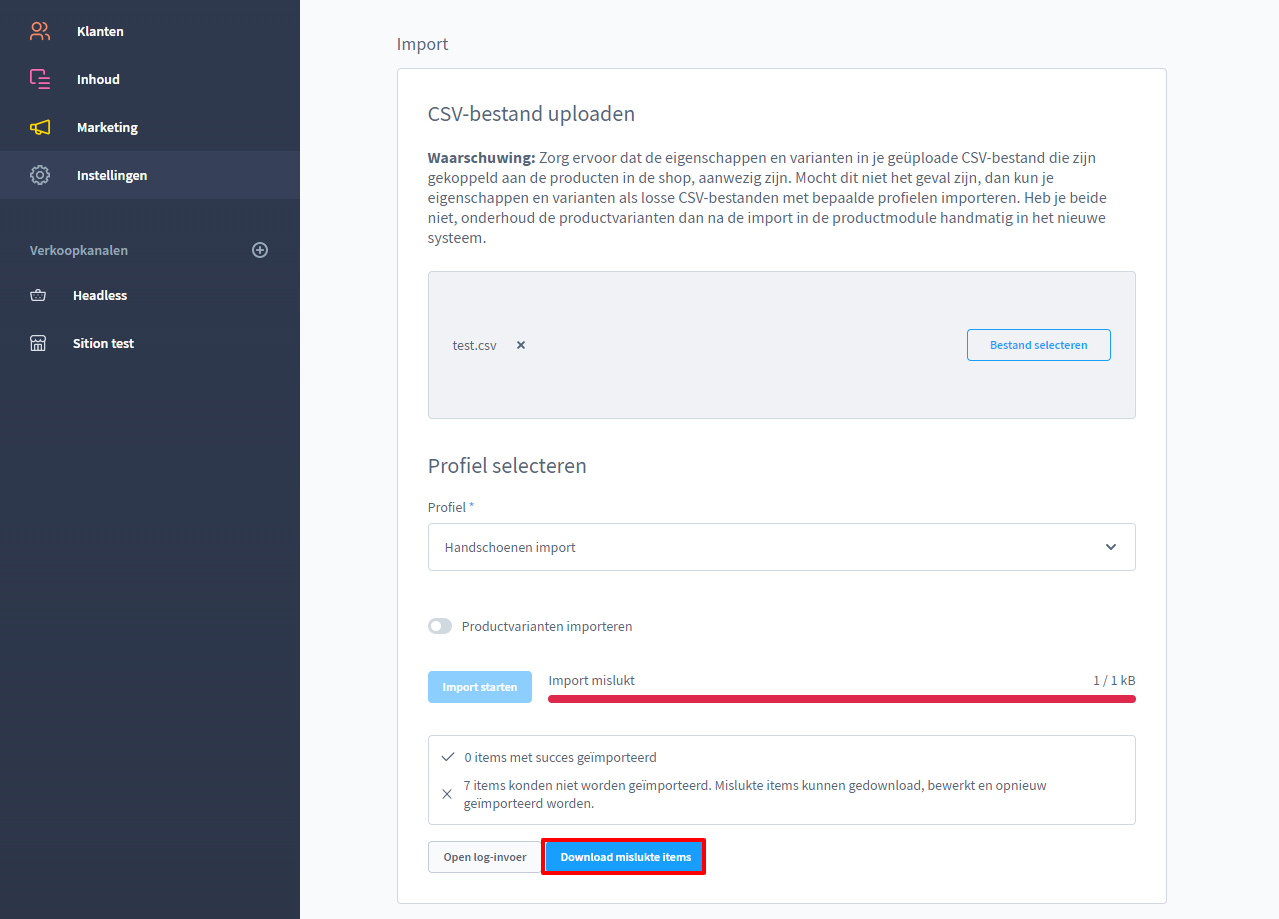Open the Inhoud menu item
This screenshot has height=919, width=1279.
(x=98, y=79)
